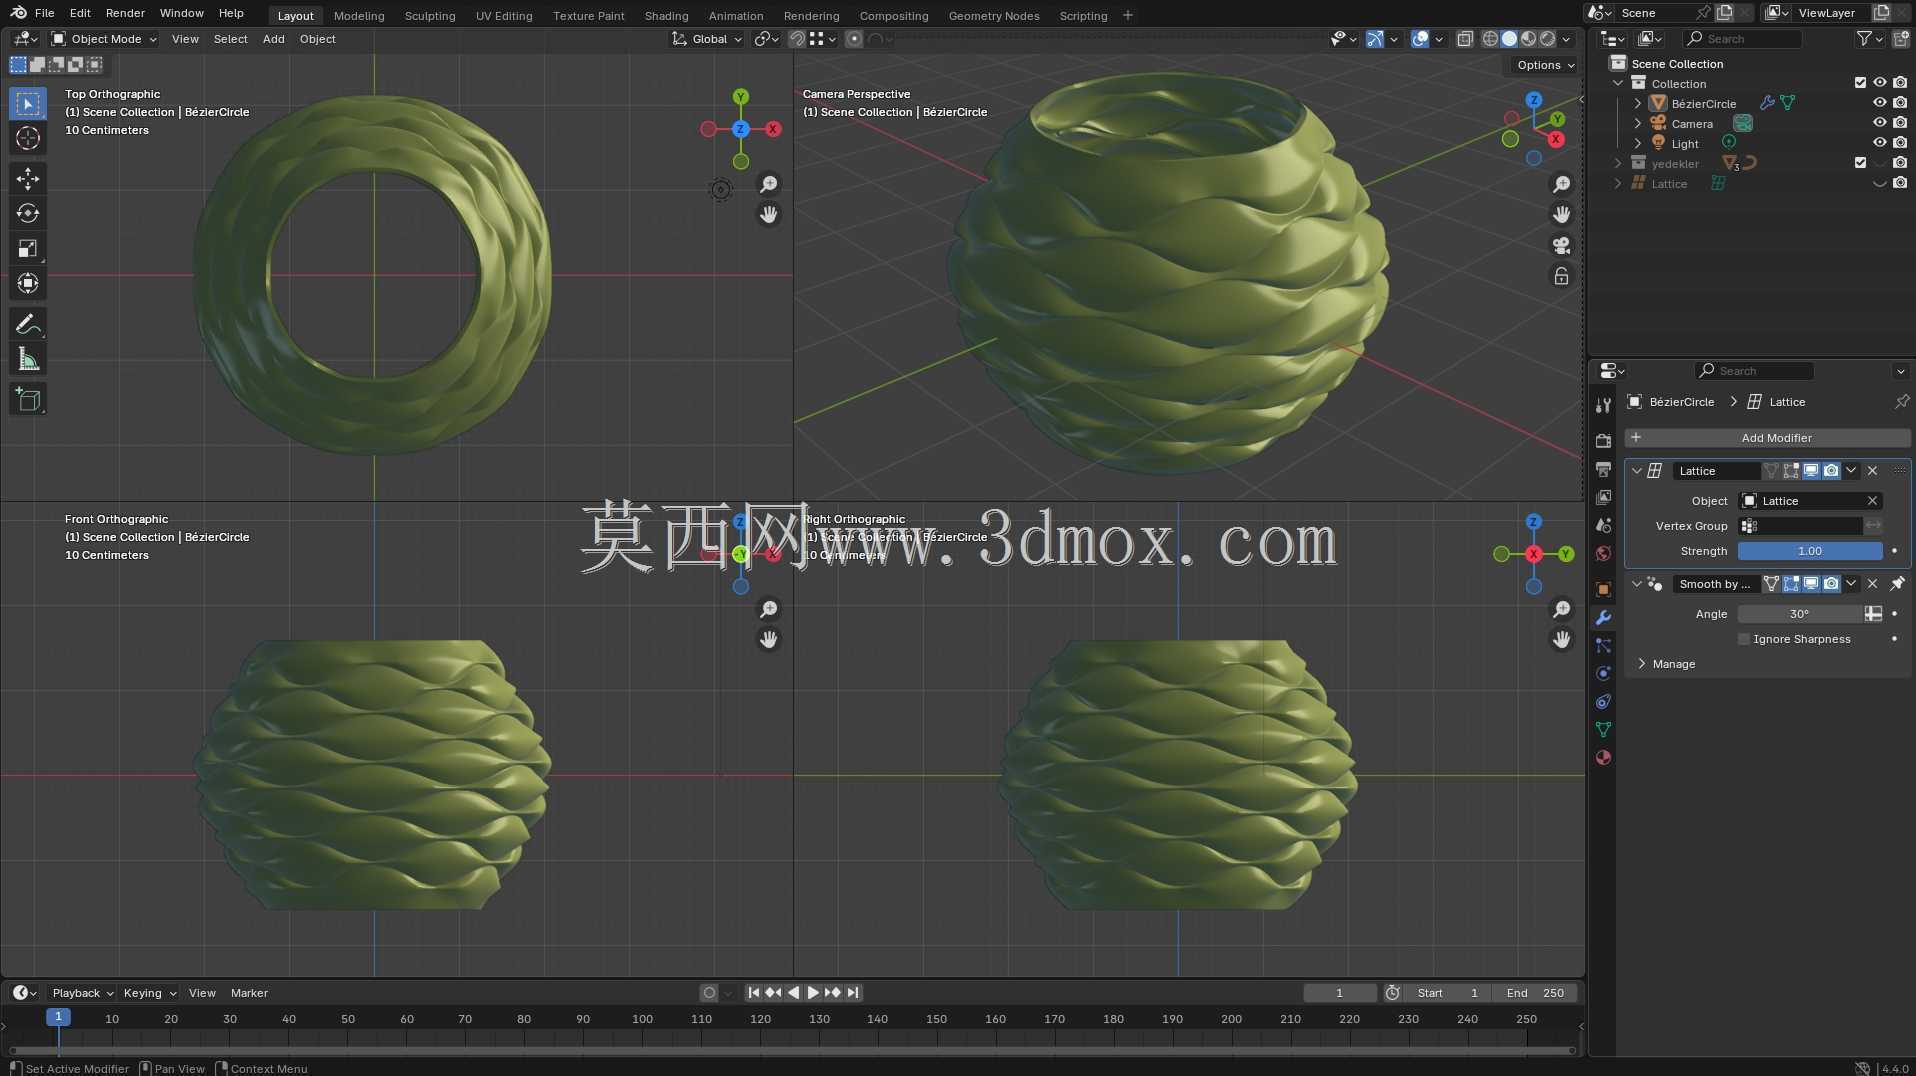Open the Material properties tab
The image size is (1916, 1076).
(x=1603, y=758)
